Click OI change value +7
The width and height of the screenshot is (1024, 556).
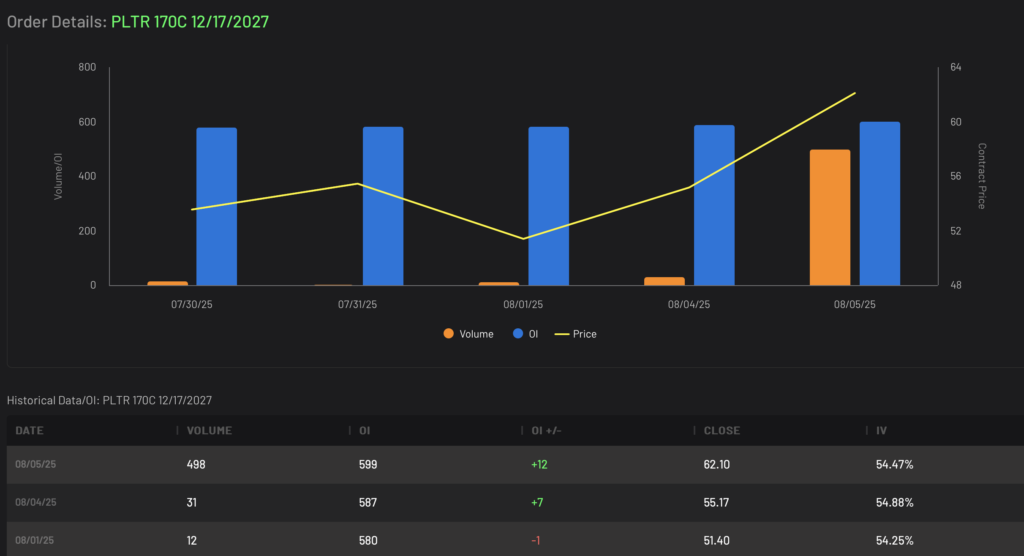click(x=537, y=502)
